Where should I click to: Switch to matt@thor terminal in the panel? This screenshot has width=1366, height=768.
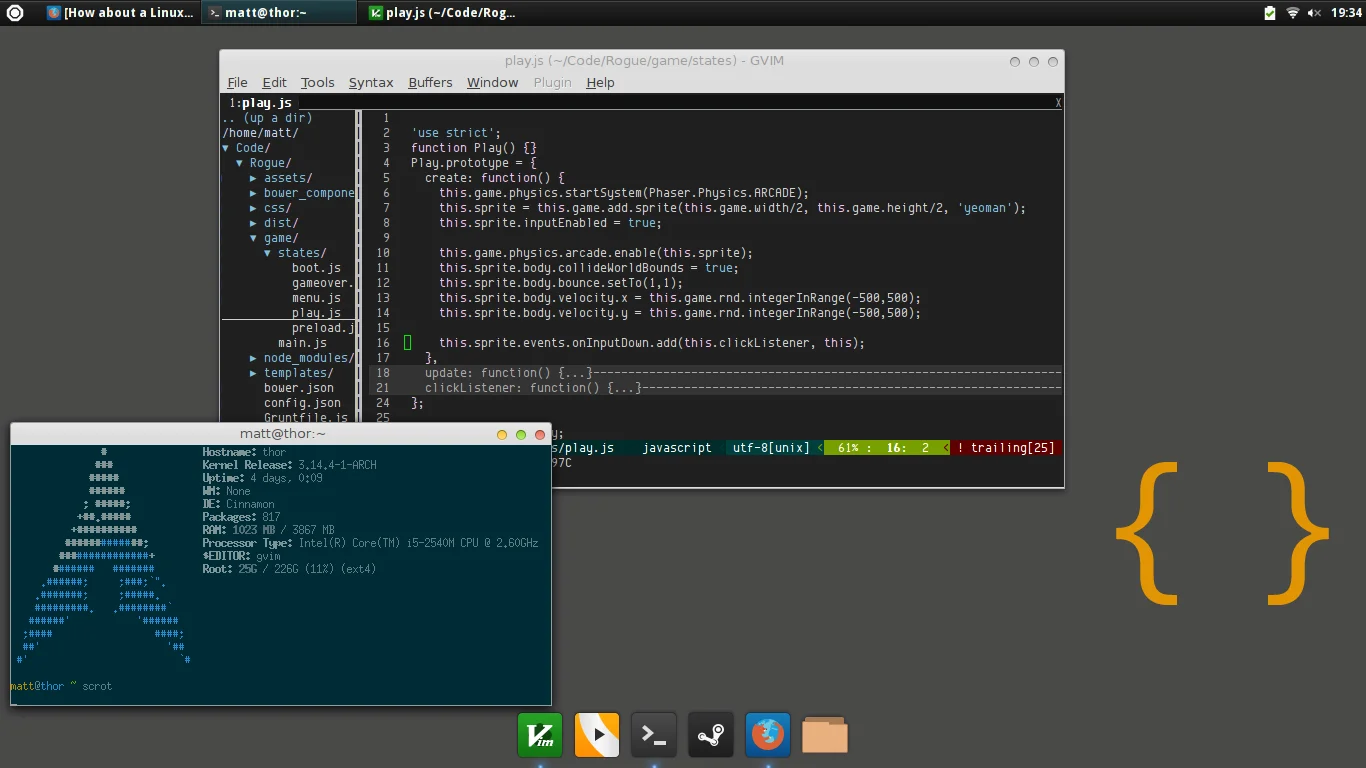279,13
